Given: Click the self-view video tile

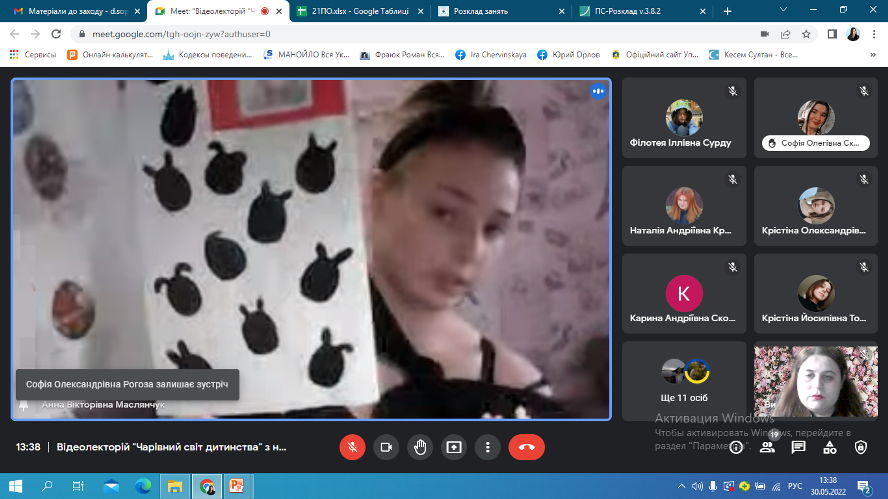Looking at the screenshot, I should pyautogui.click(x=816, y=381).
